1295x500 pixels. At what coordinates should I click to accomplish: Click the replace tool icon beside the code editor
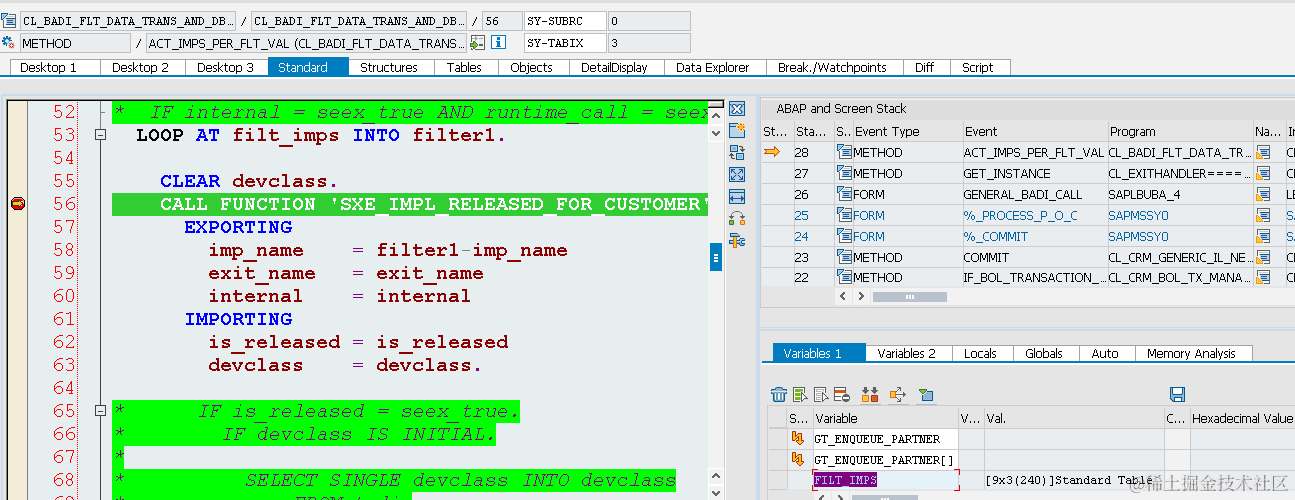point(737,153)
